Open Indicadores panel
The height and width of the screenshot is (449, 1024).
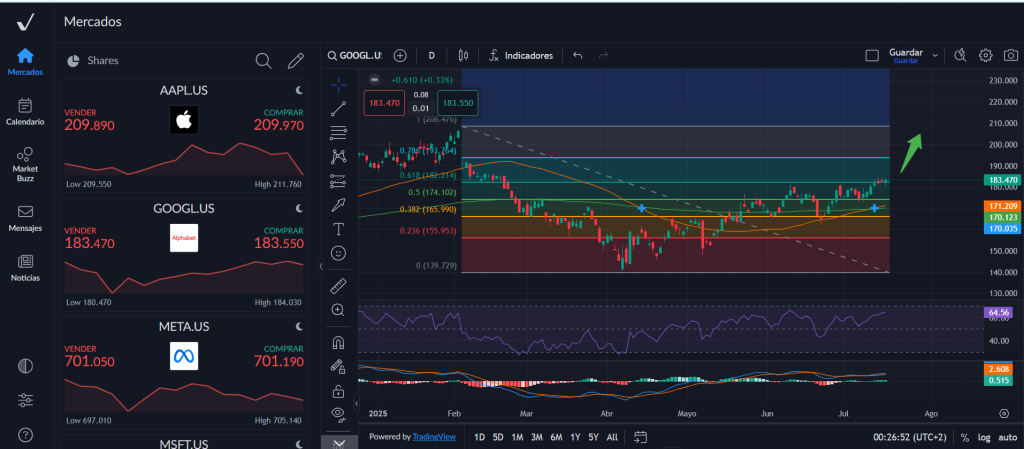click(521, 55)
